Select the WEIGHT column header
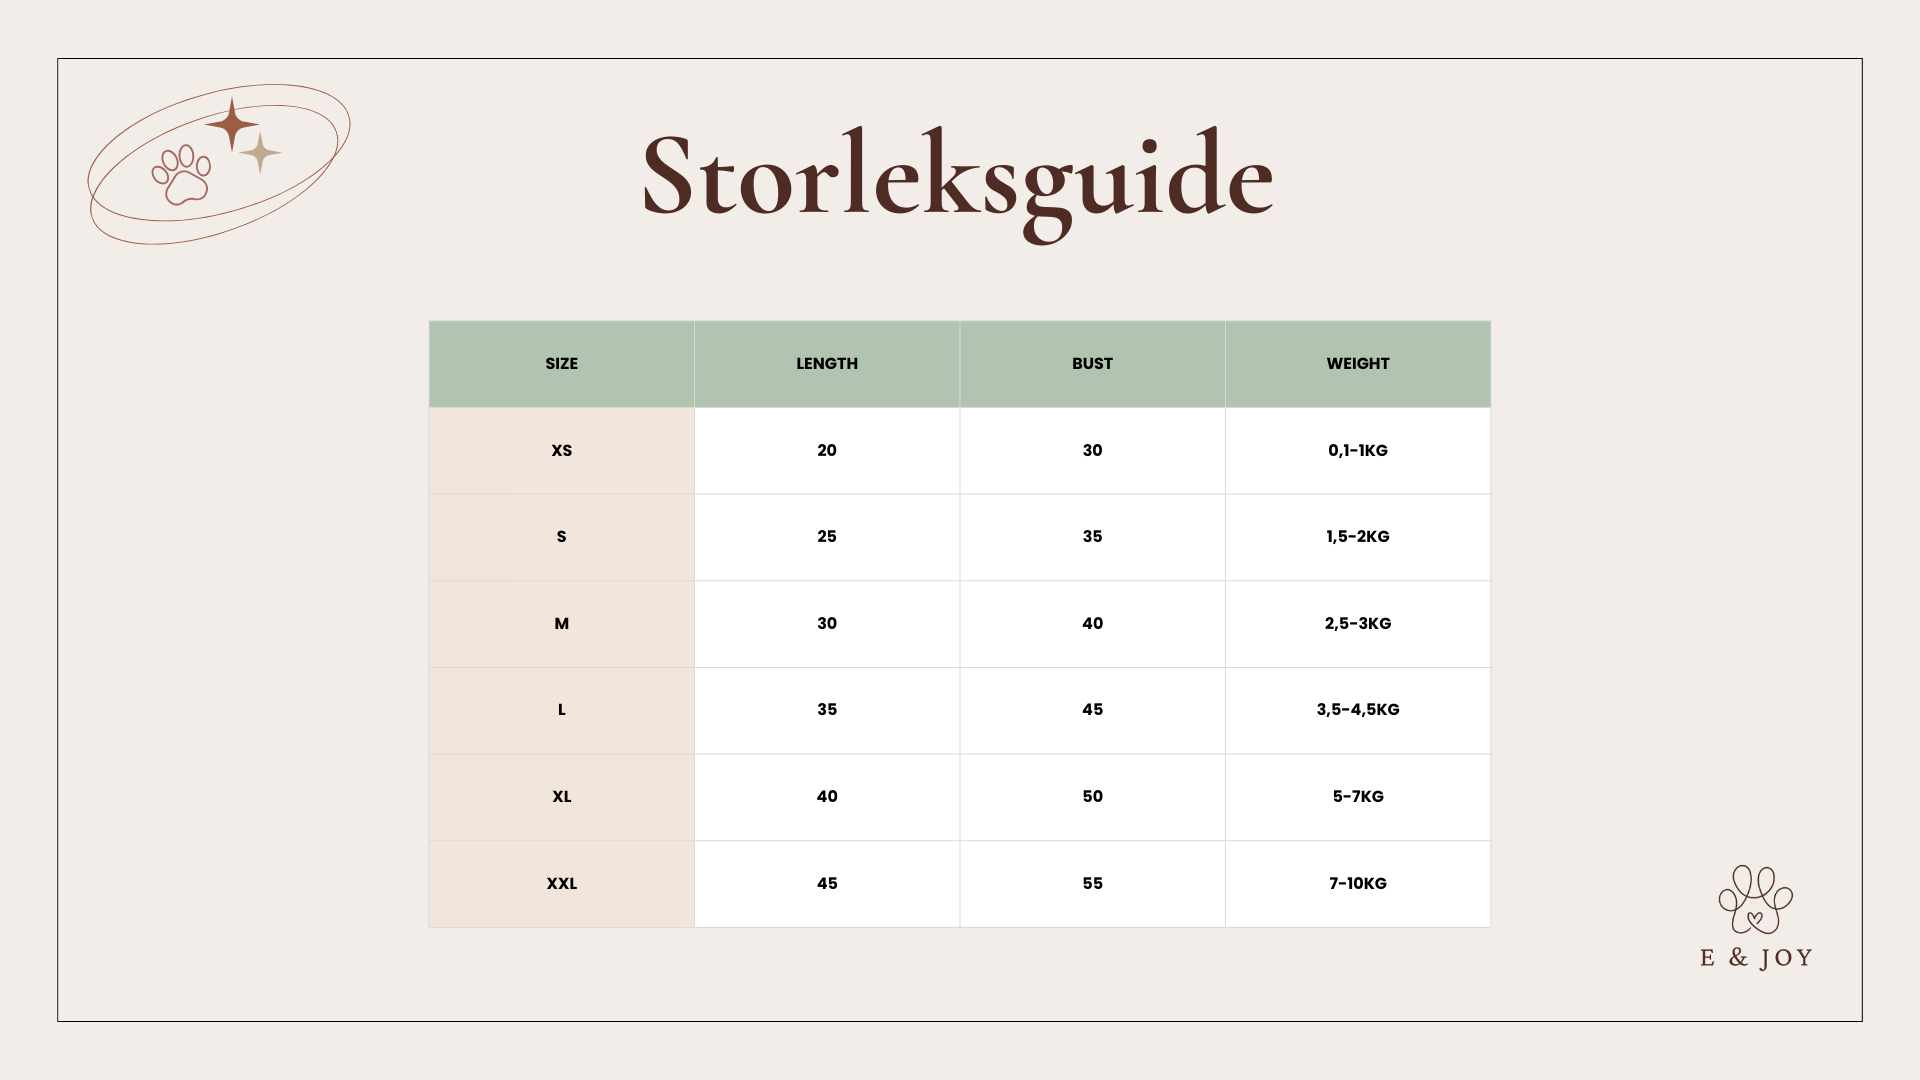Viewport: 1920px width, 1080px height. (x=1357, y=364)
